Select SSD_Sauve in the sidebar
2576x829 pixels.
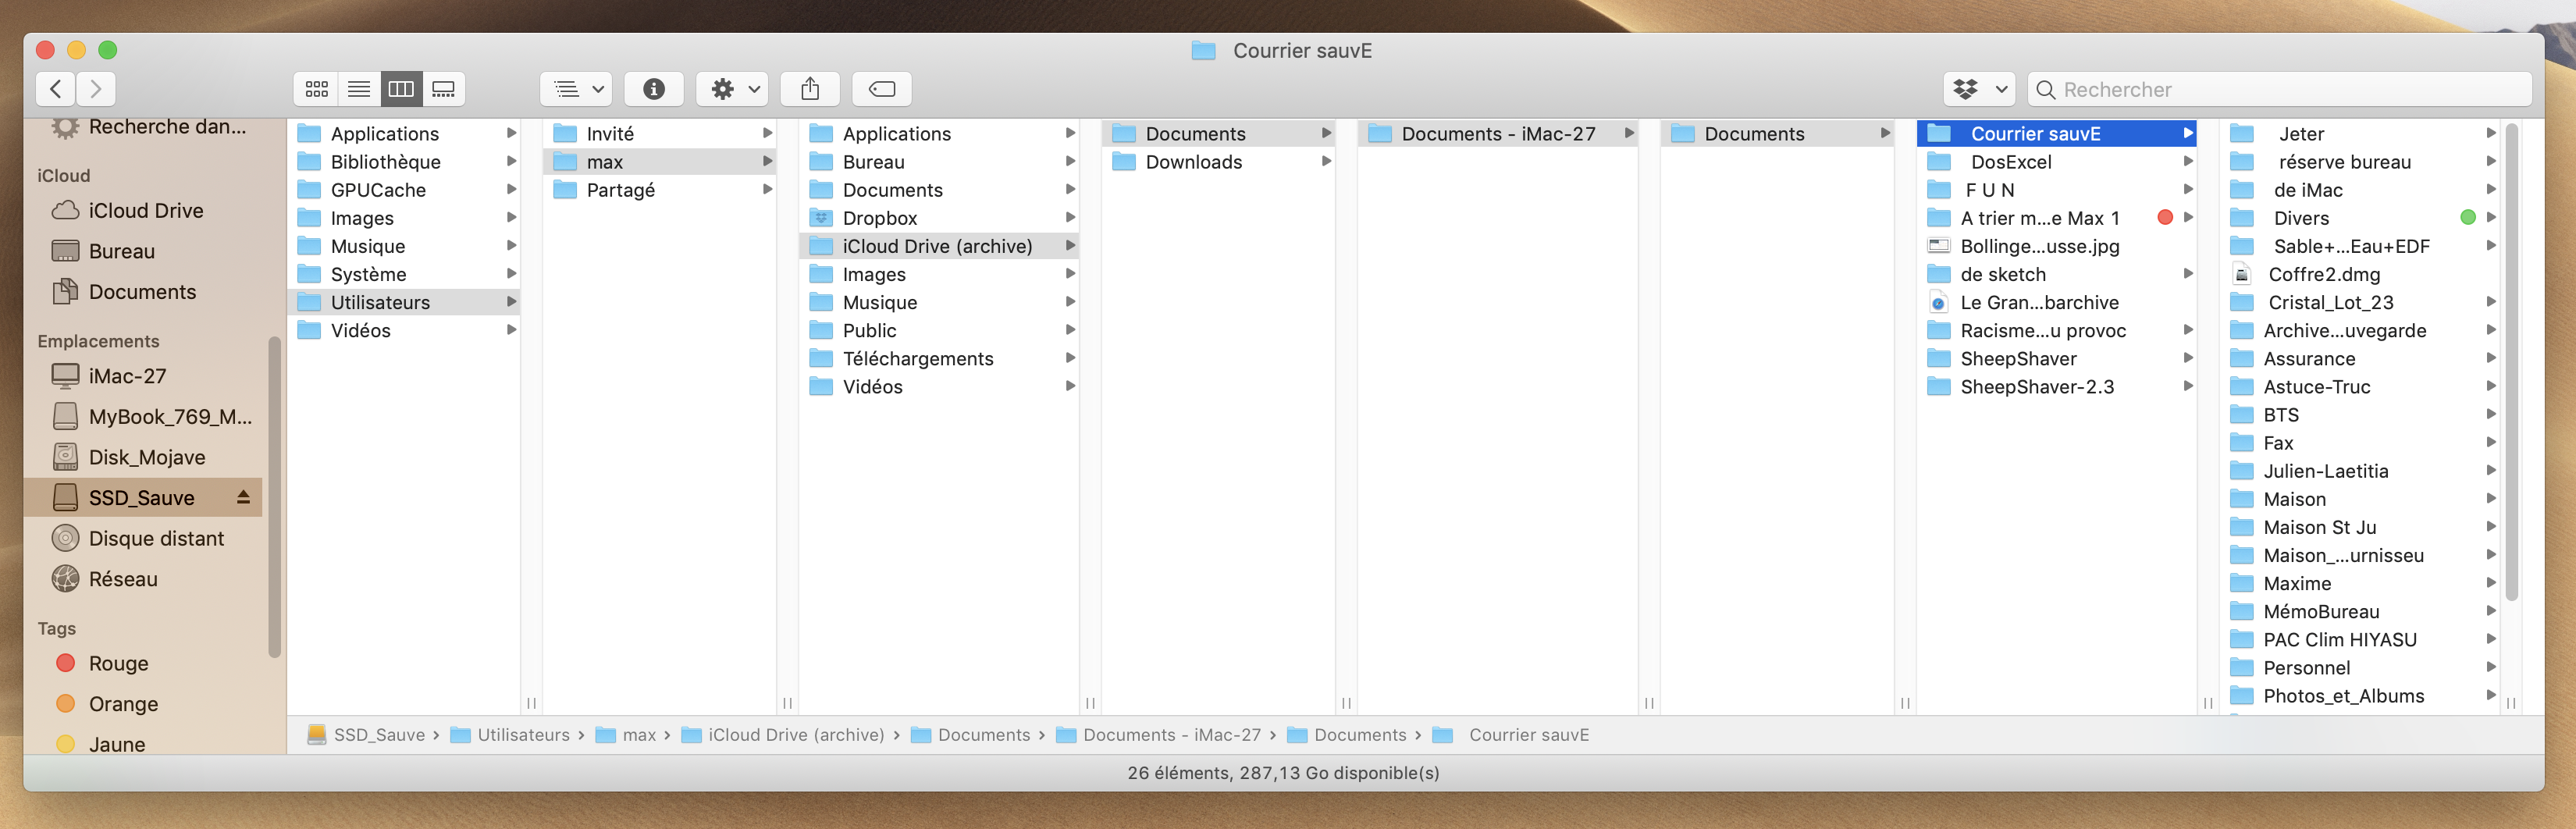point(143,497)
